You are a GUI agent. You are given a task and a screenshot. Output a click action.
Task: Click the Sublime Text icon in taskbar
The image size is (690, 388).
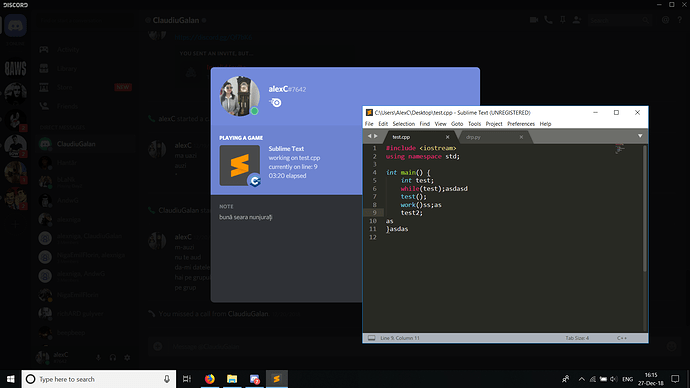276,379
